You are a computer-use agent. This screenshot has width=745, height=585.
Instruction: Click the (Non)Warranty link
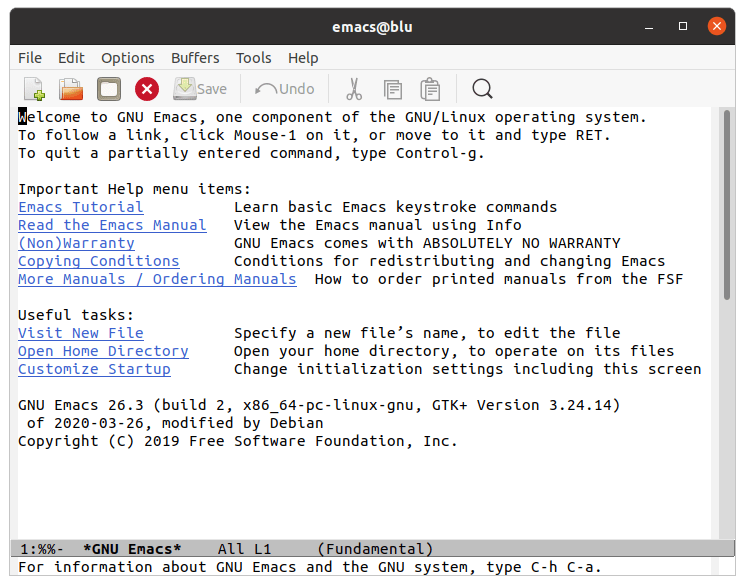(x=76, y=243)
